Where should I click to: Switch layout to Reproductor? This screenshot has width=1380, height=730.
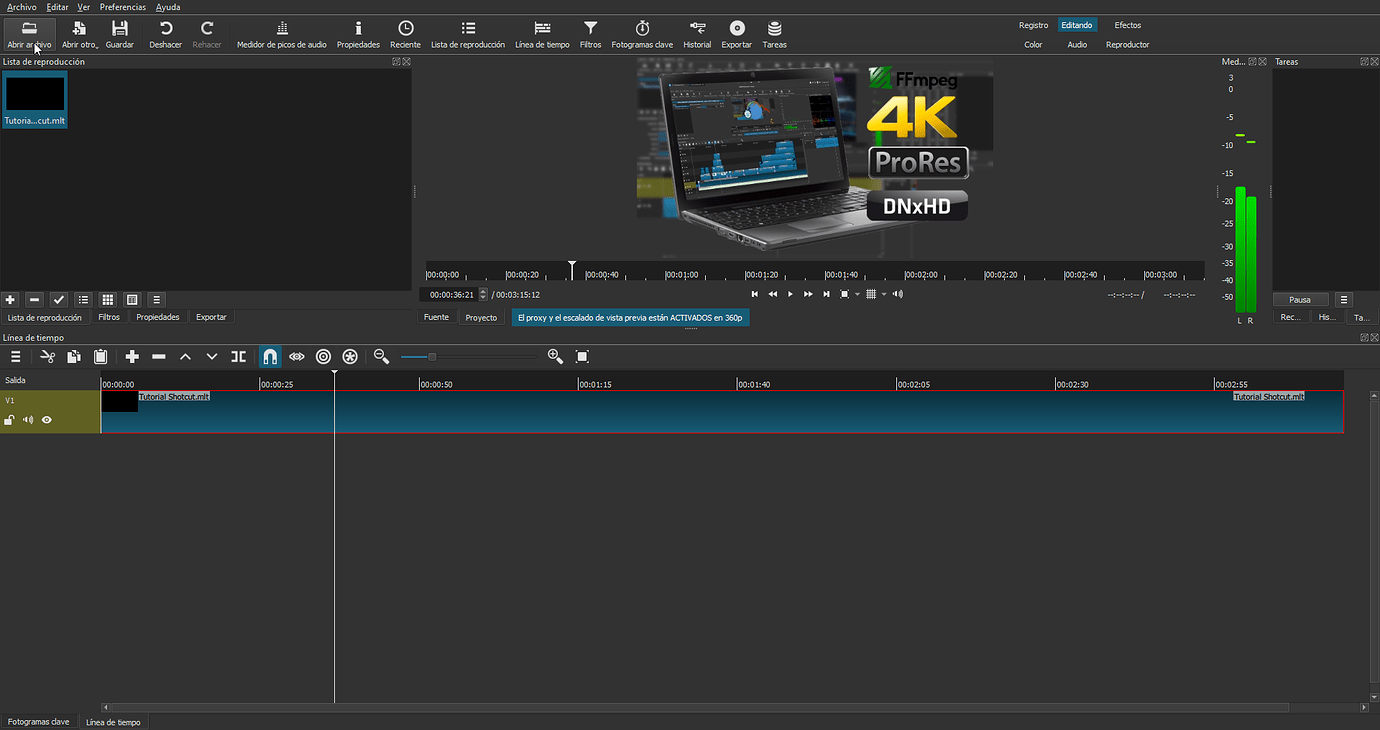point(1128,45)
